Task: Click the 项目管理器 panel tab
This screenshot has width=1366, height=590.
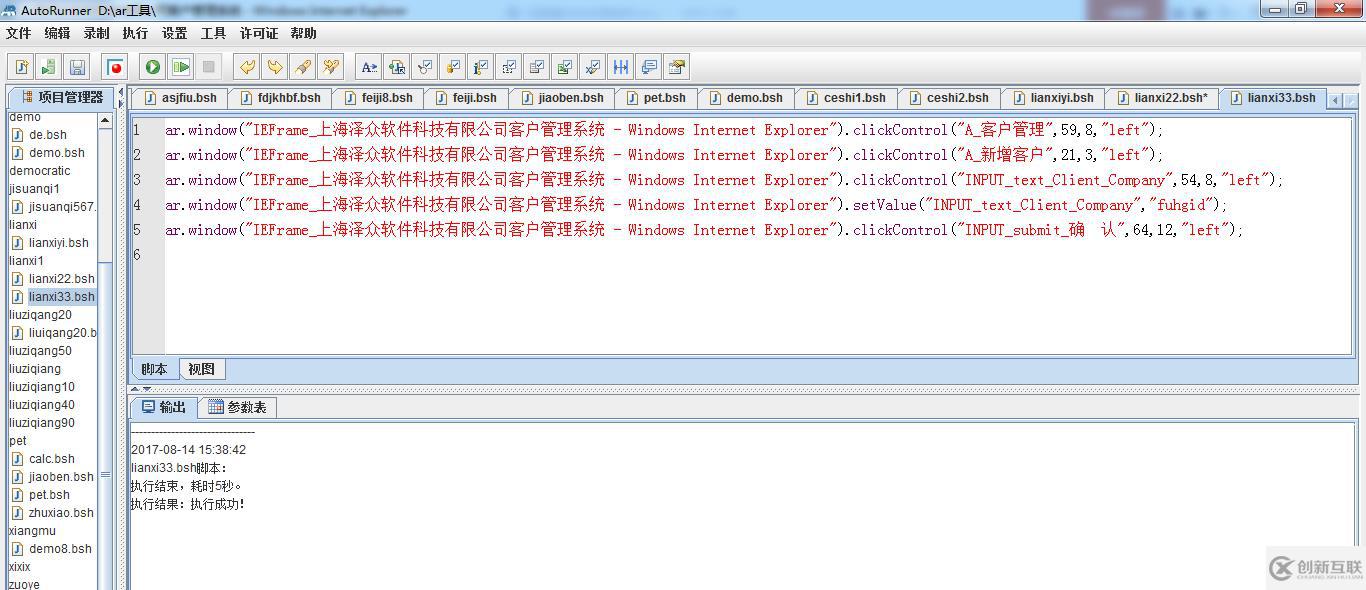Action: coord(62,97)
